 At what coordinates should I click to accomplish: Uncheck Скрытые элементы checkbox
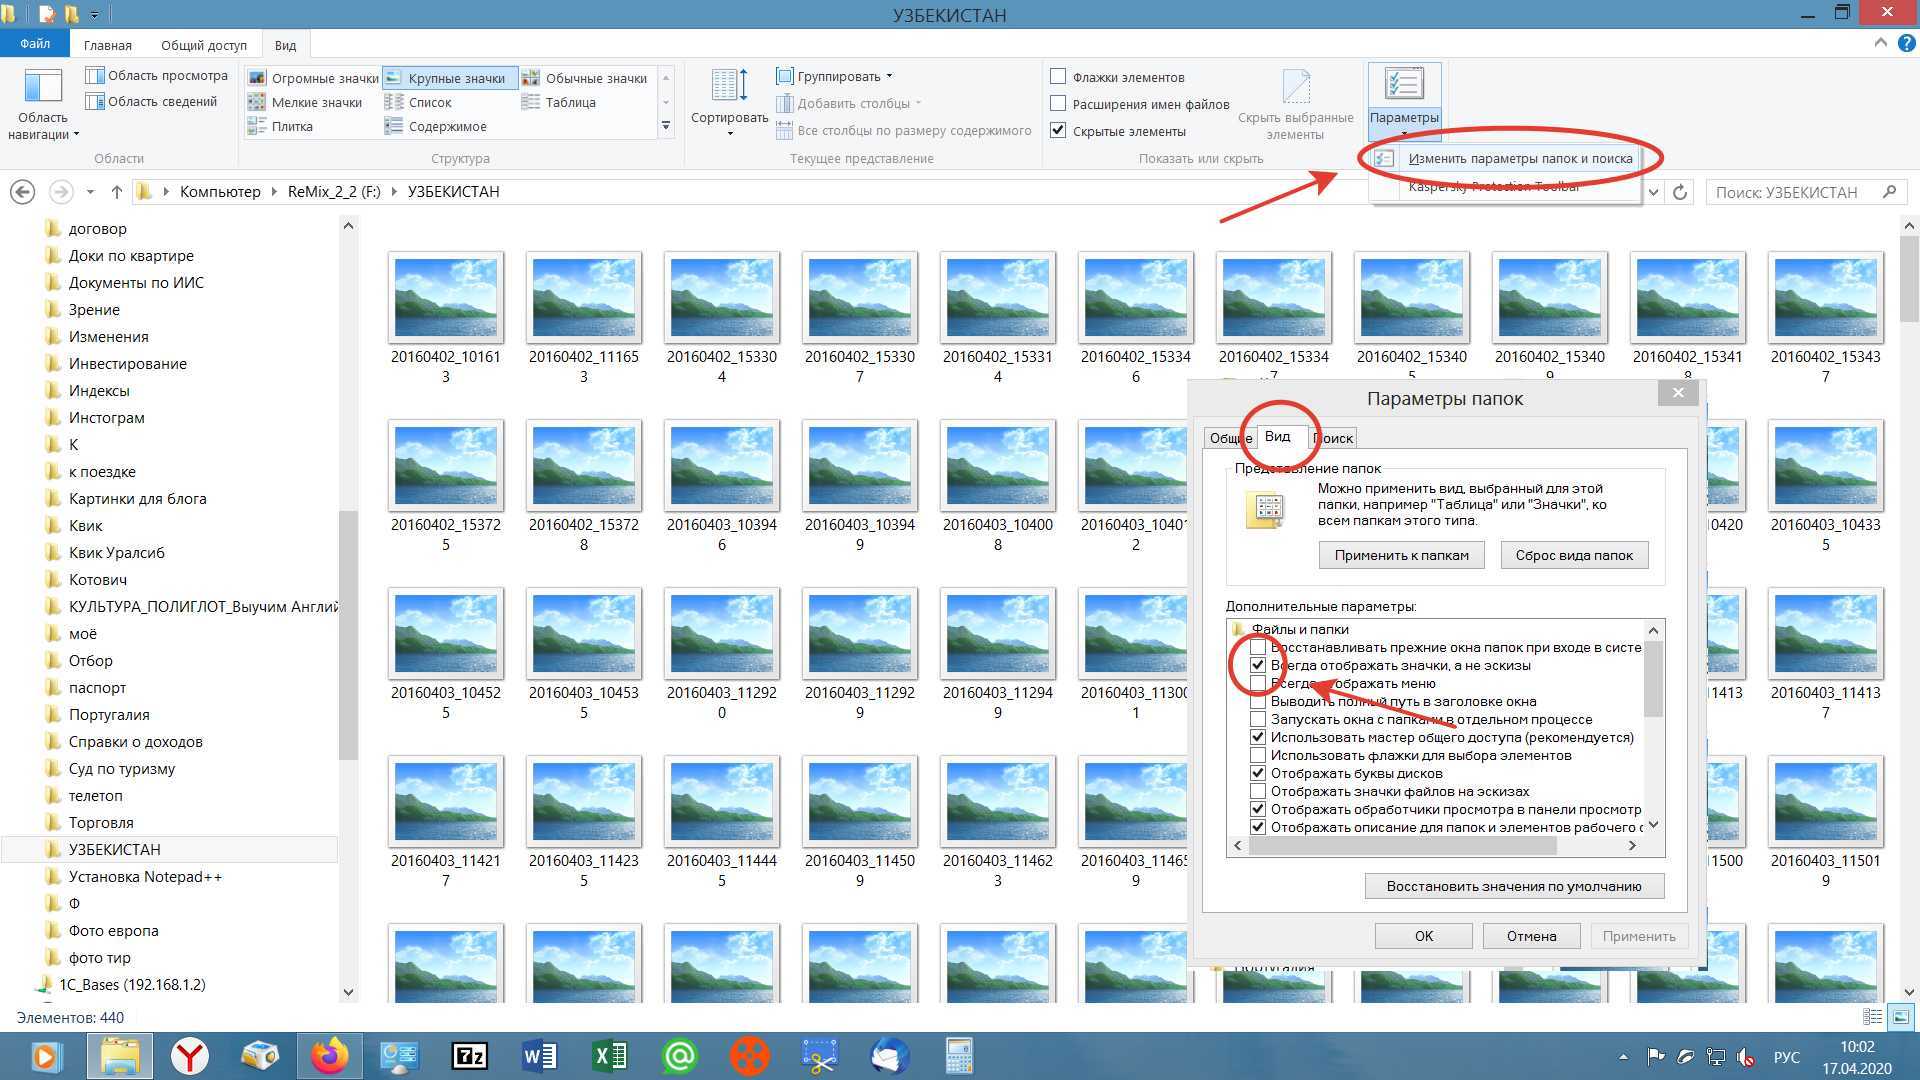coord(1058,130)
